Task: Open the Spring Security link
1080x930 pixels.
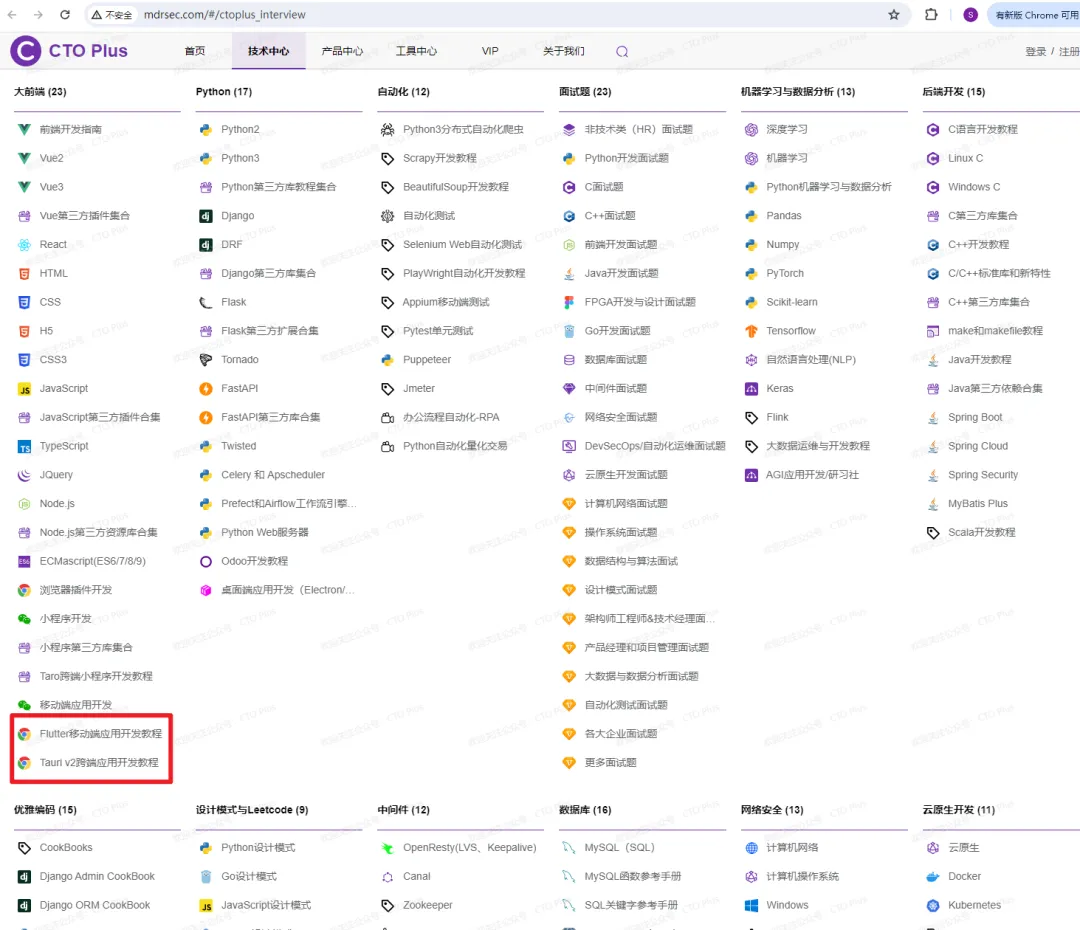Action: coord(983,475)
